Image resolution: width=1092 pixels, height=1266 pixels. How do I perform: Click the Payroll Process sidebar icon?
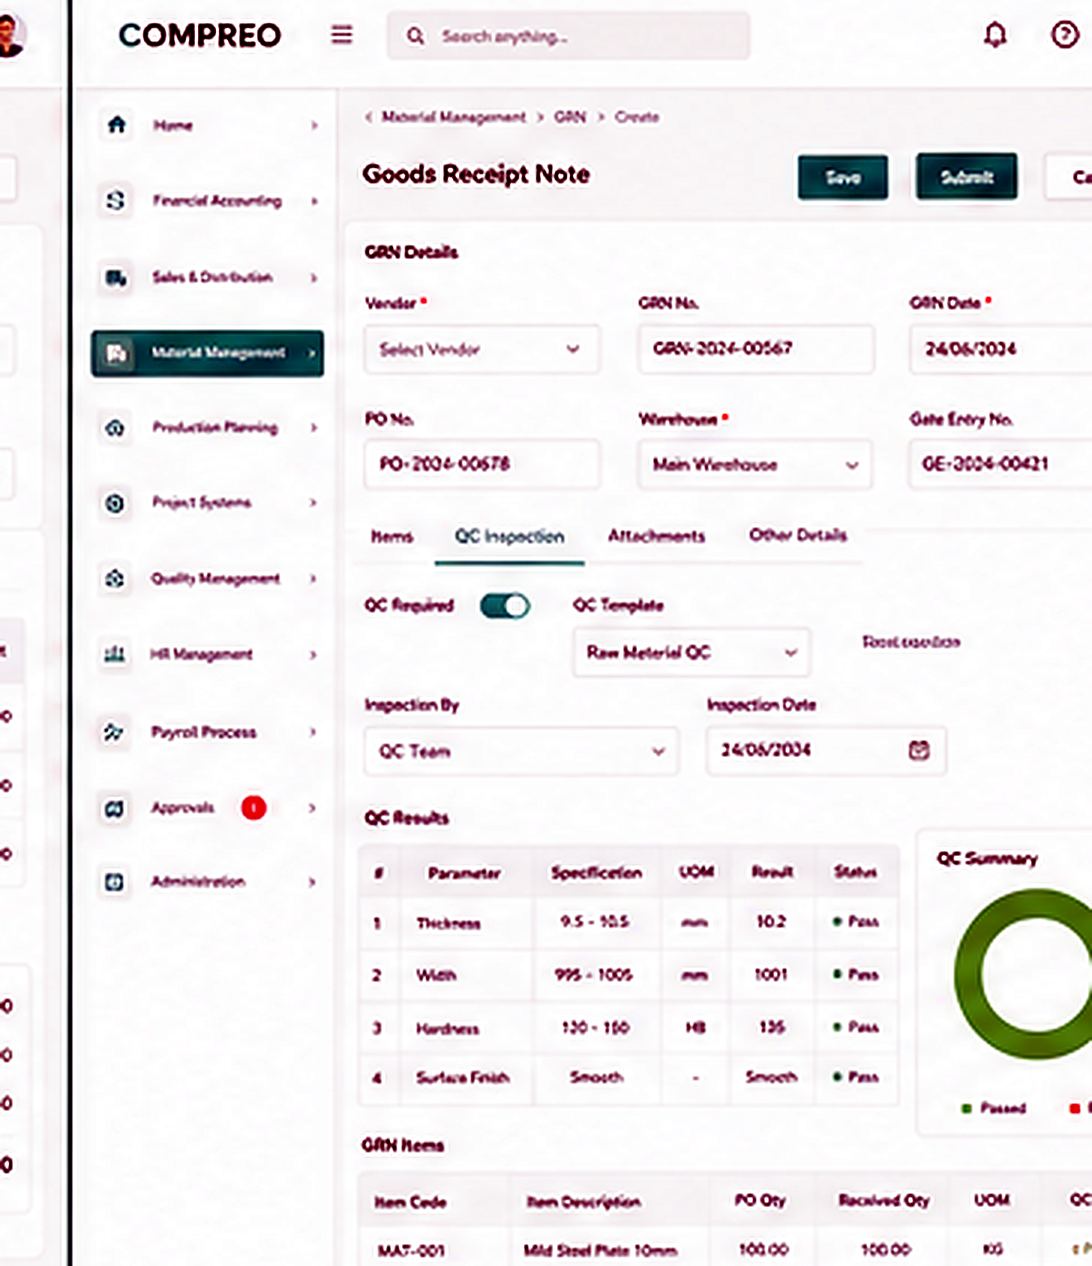[x=114, y=732]
